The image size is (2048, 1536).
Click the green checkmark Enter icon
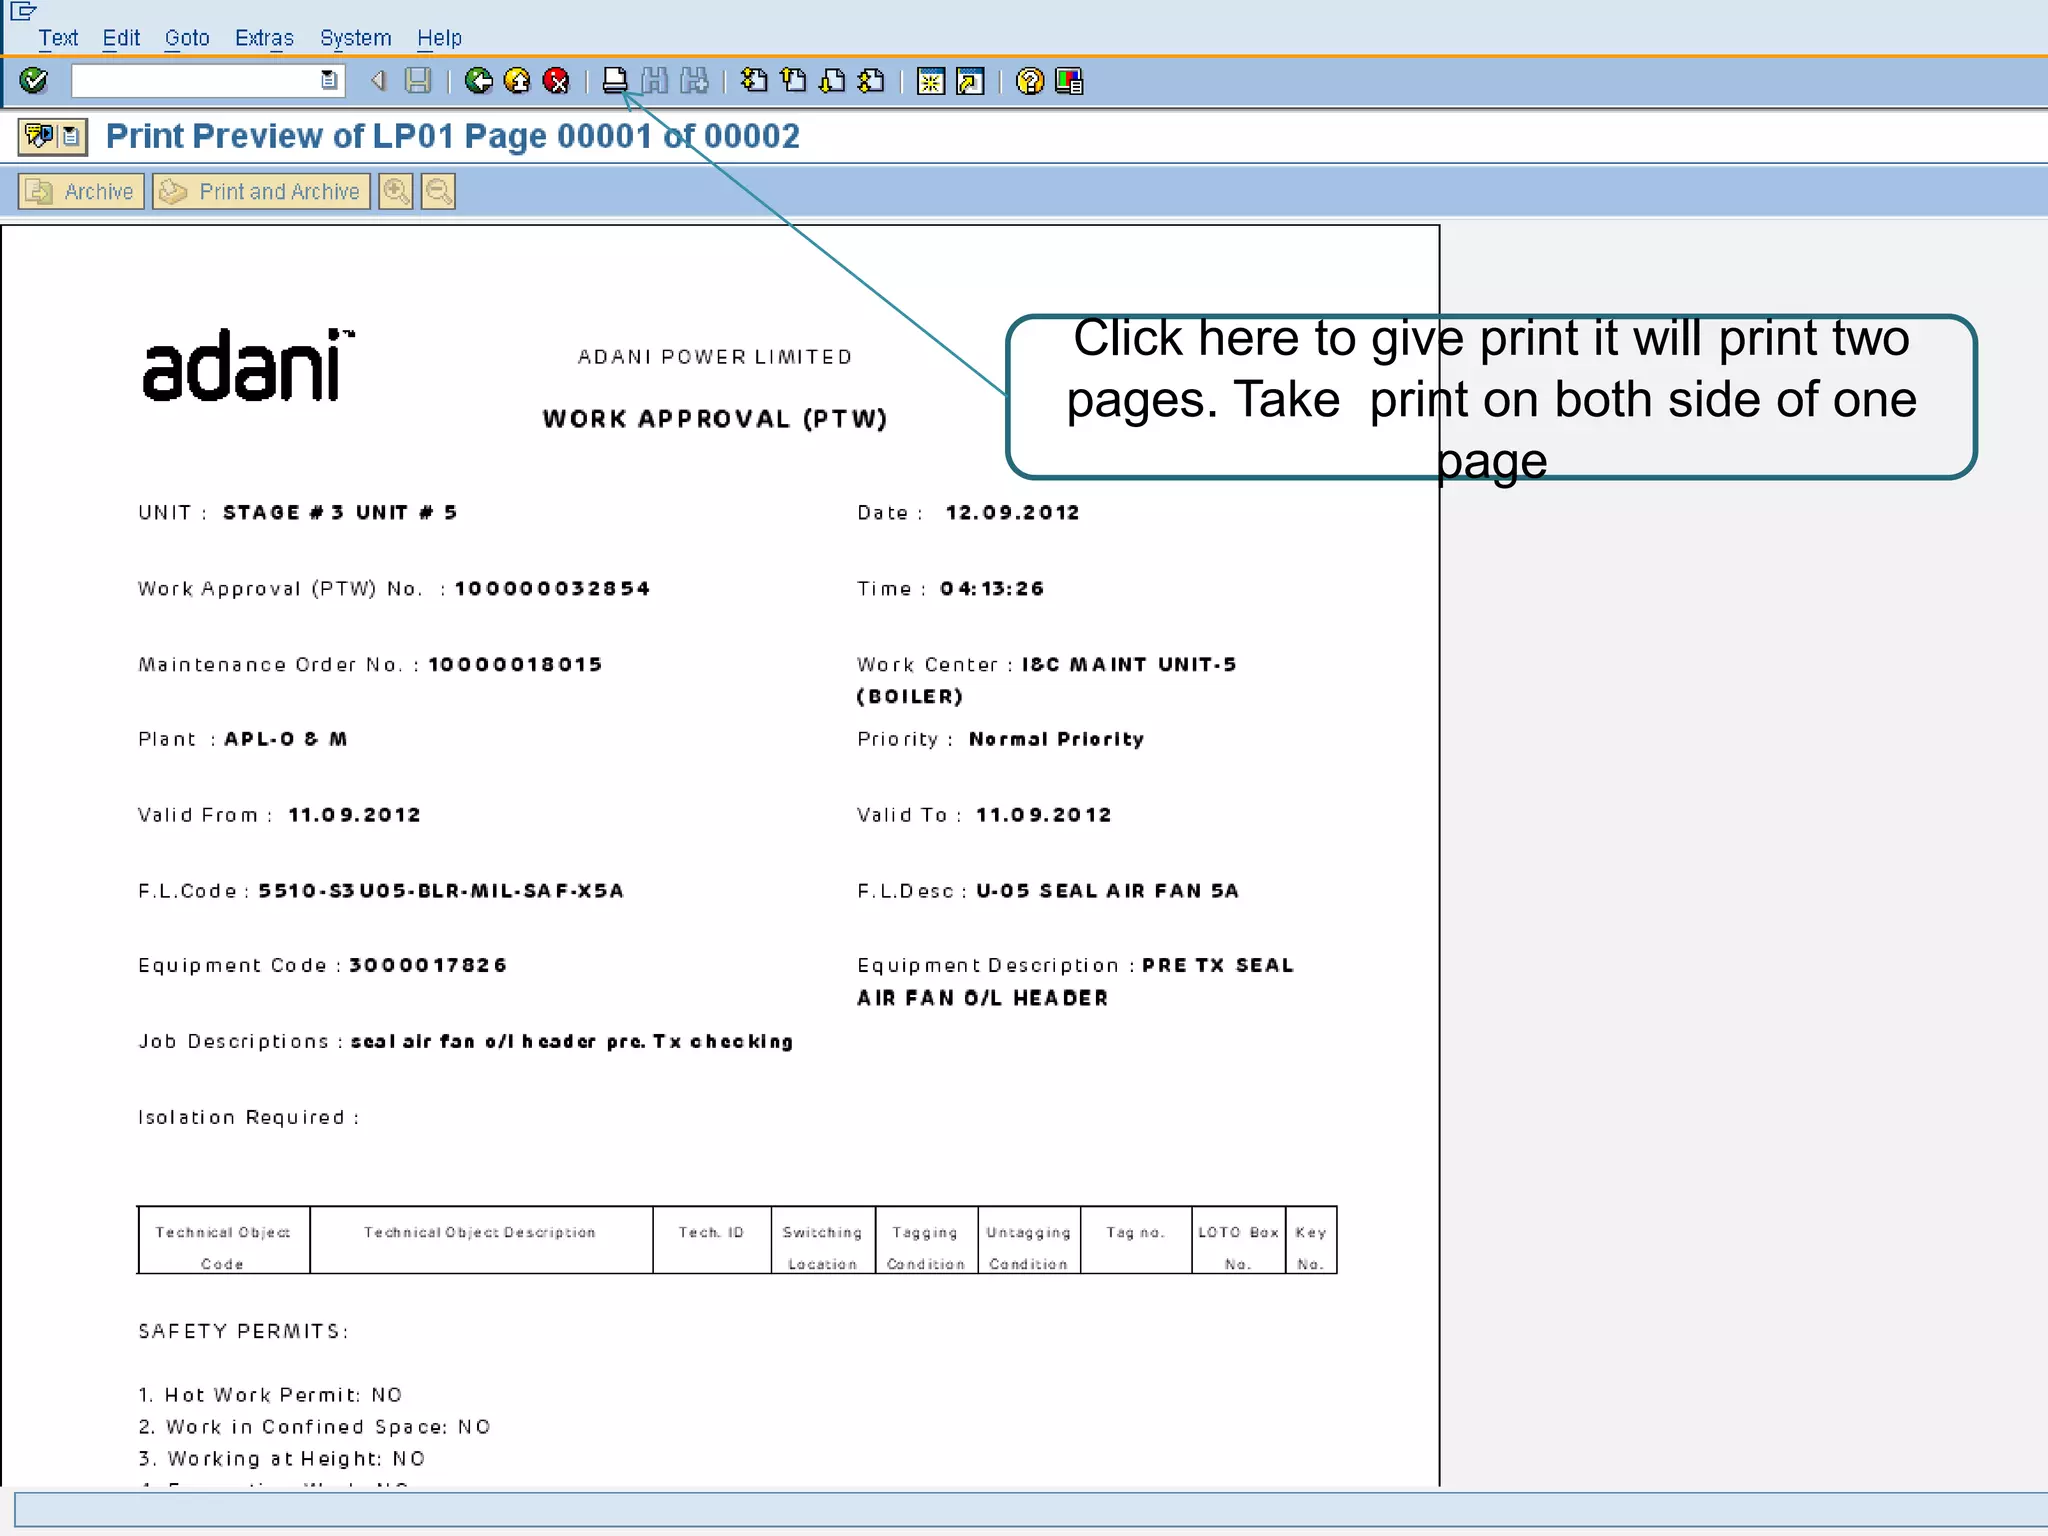33,81
